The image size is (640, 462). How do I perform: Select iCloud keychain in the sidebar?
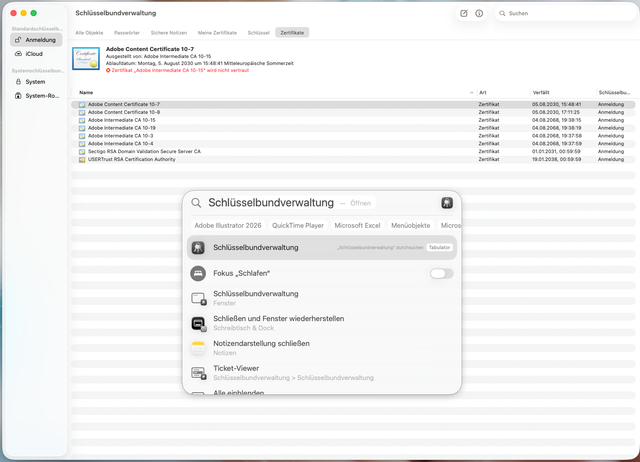click(x=36, y=54)
